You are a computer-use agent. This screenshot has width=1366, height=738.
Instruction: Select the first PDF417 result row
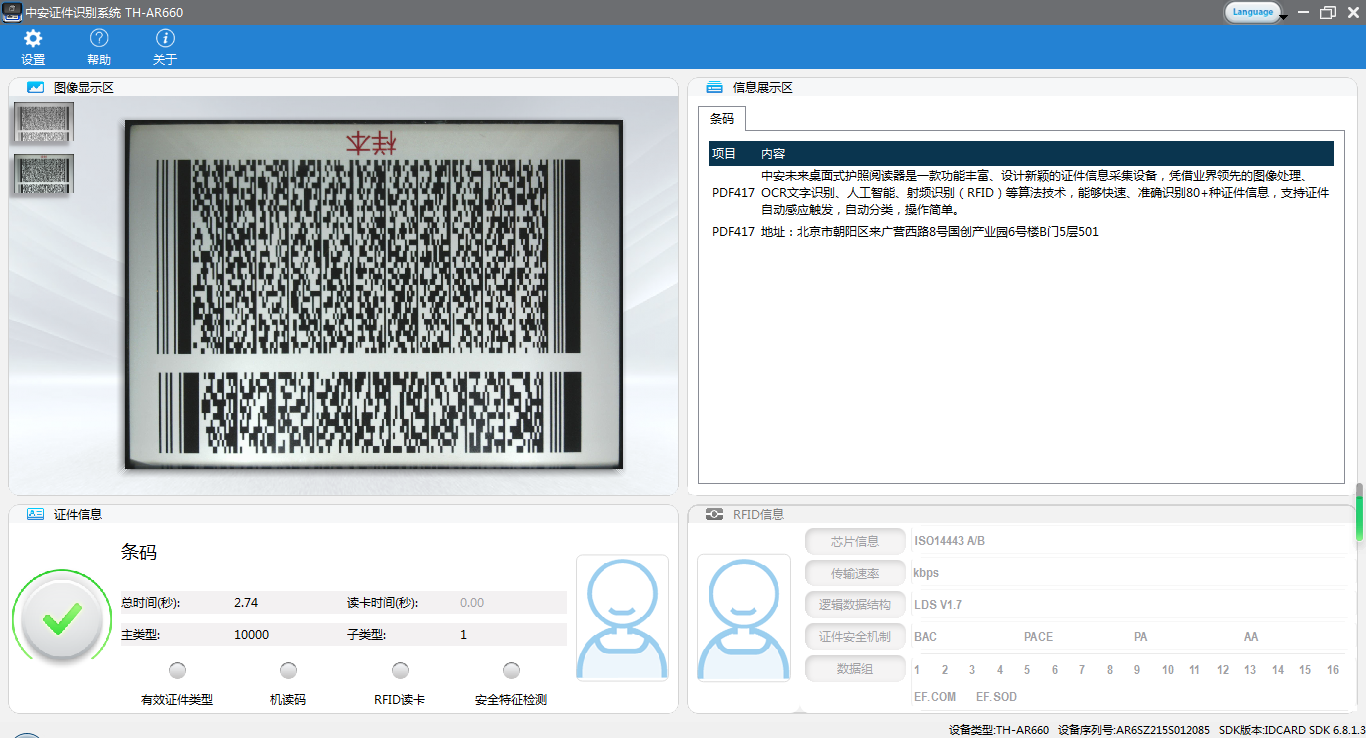pyautogui.click(x=1021, y=192)
